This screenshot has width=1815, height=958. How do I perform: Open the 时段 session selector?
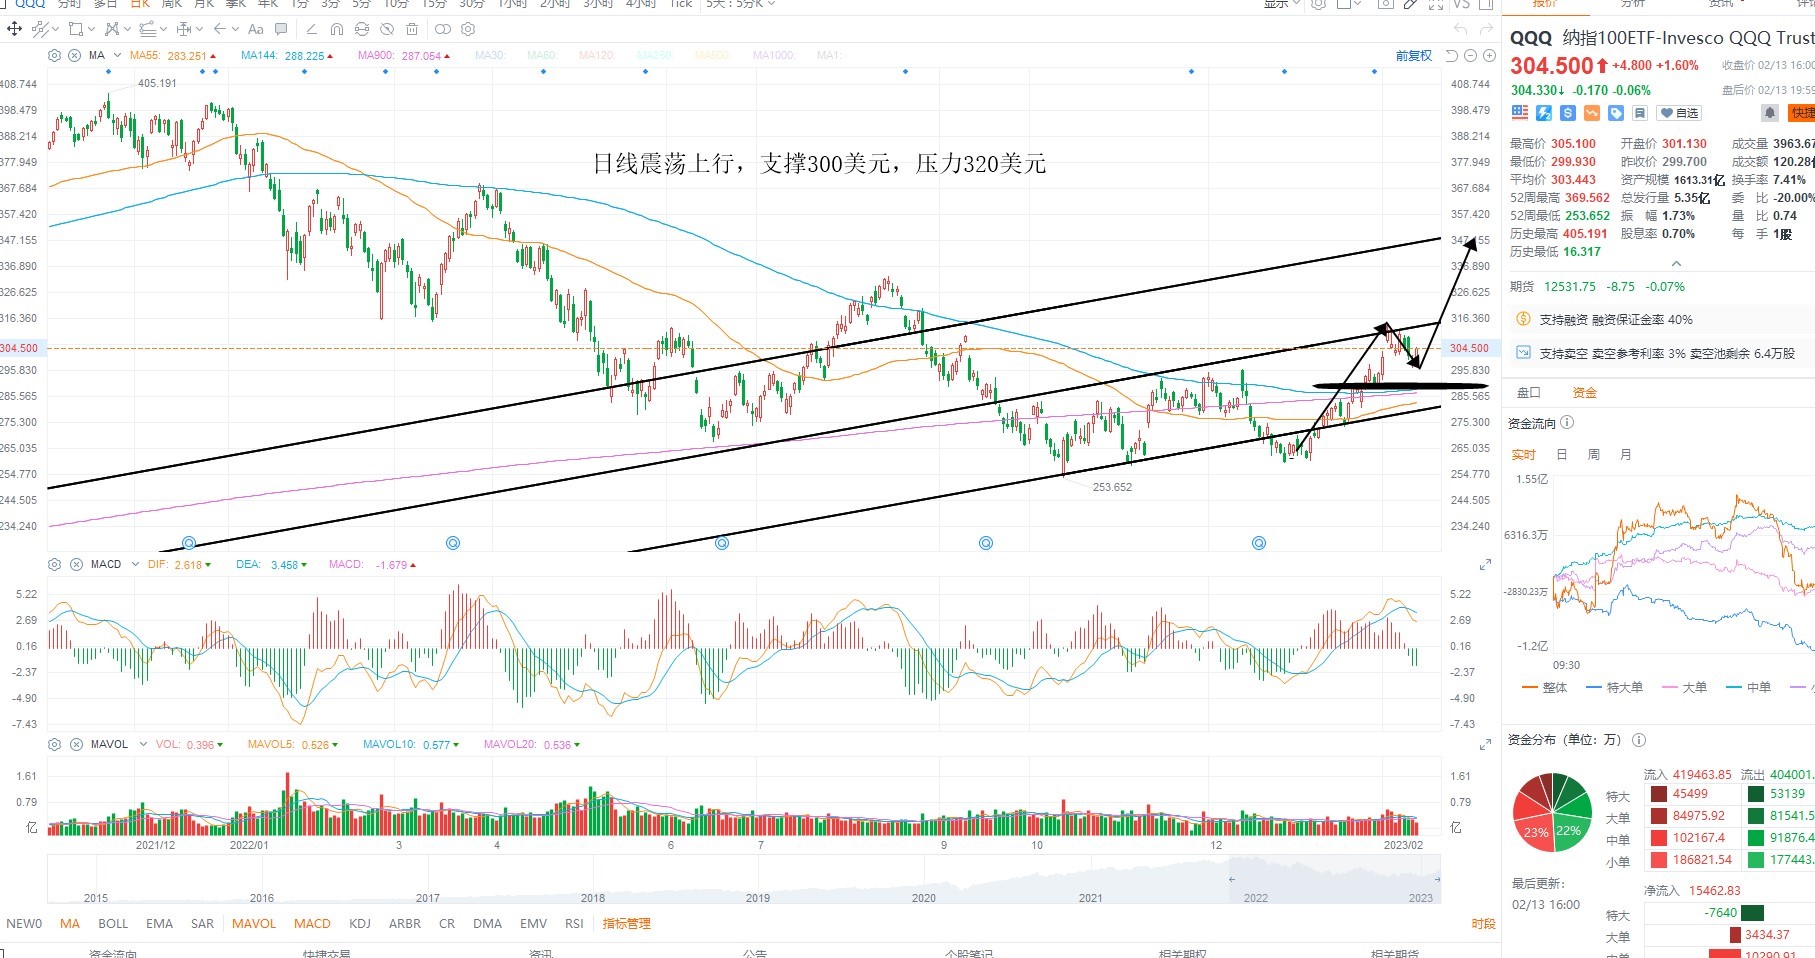(x=1484, y=924)
